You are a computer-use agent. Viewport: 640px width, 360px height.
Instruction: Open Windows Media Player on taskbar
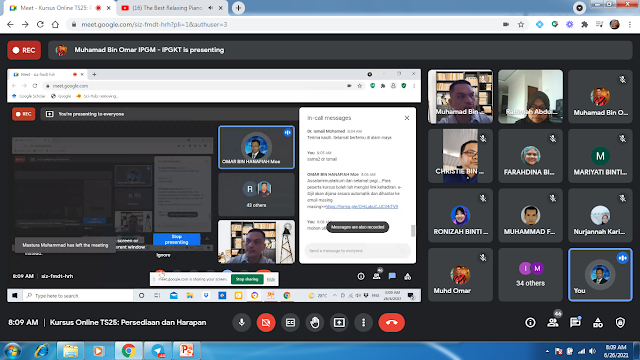(98, 351)
